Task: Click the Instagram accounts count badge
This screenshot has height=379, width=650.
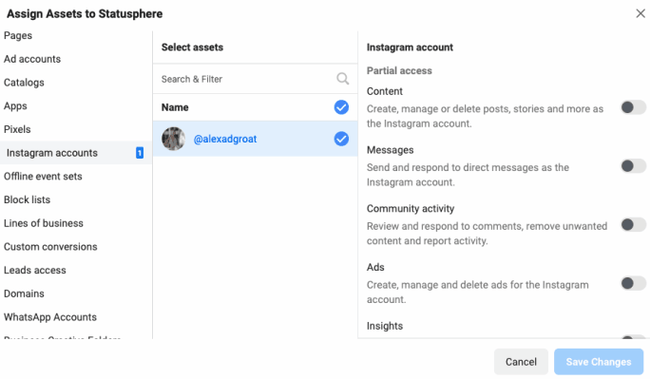Action: [x=140, y=153]
